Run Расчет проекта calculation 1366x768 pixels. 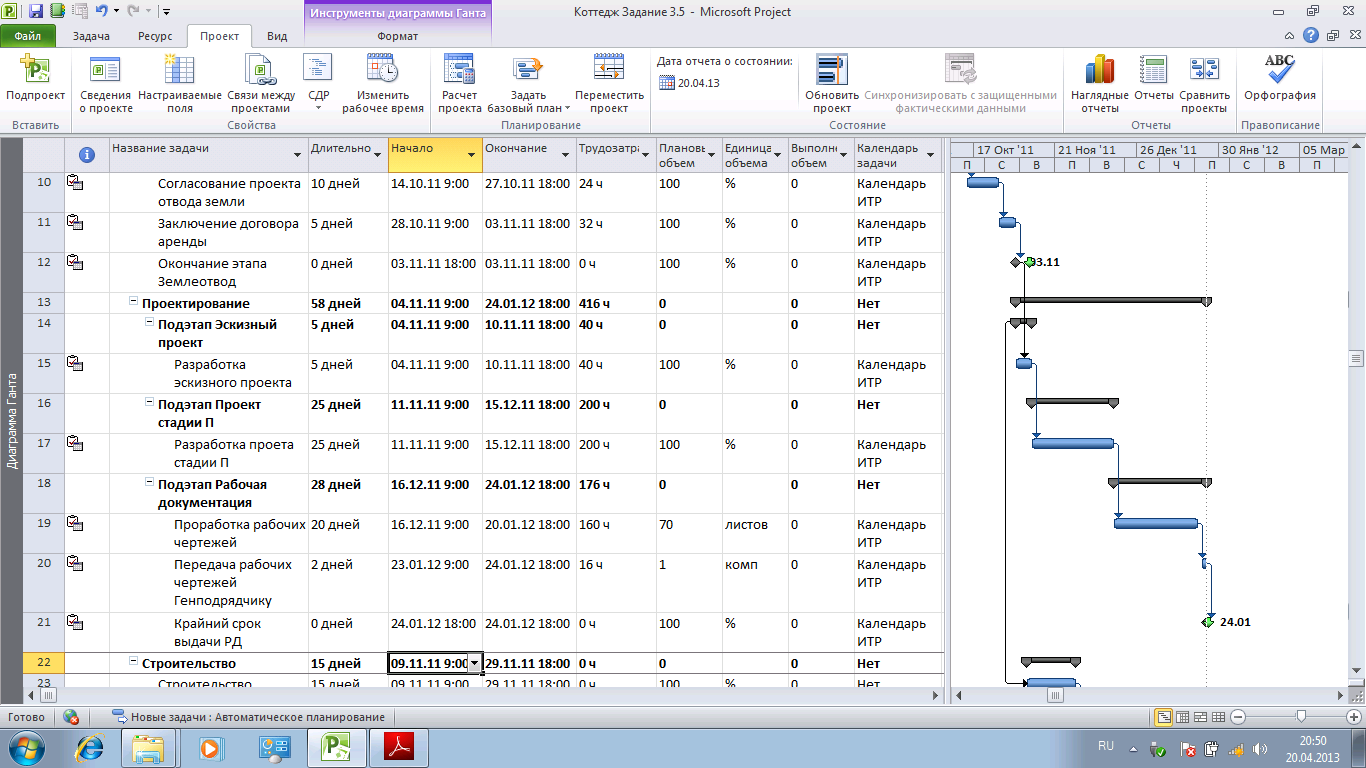[460, 84]
